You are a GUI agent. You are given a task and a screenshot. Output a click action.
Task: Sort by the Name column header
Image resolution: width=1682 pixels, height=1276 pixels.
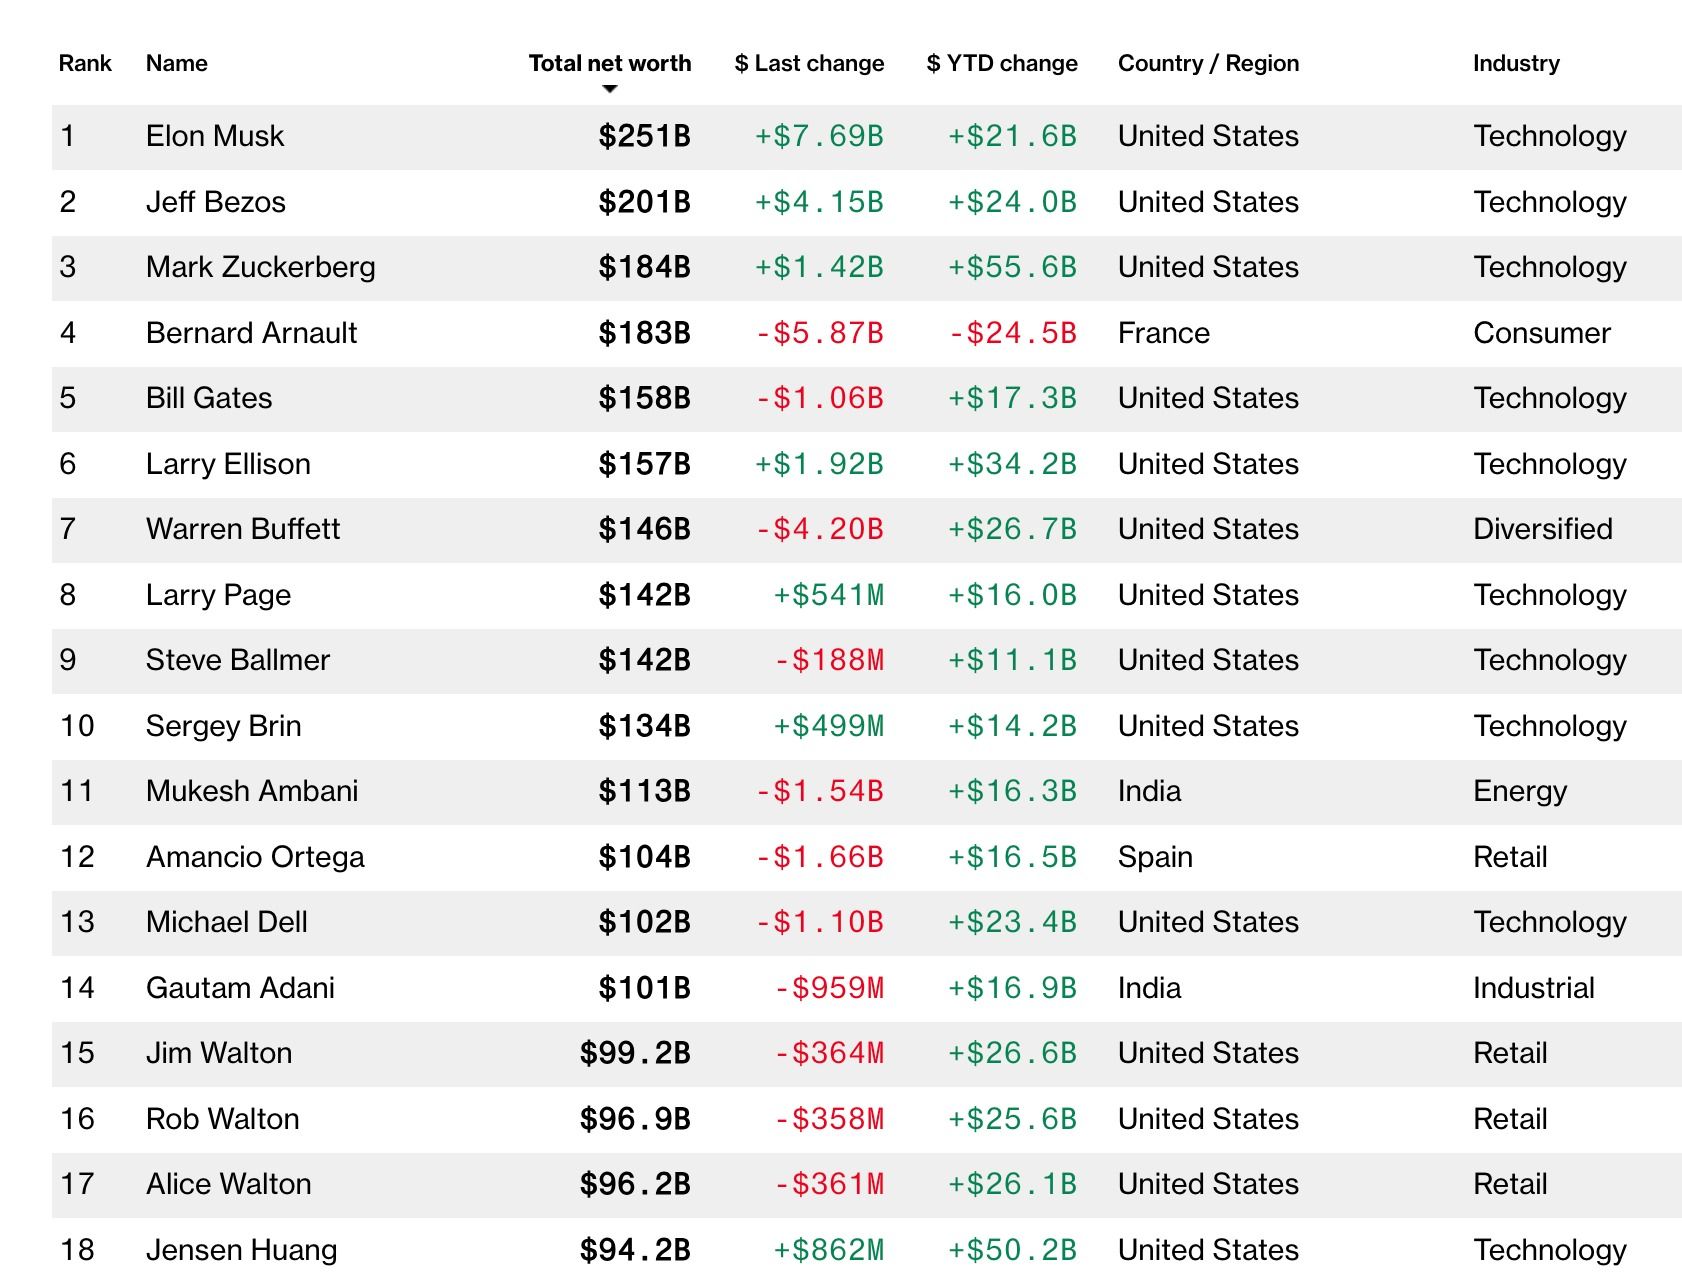coord(177,63)
